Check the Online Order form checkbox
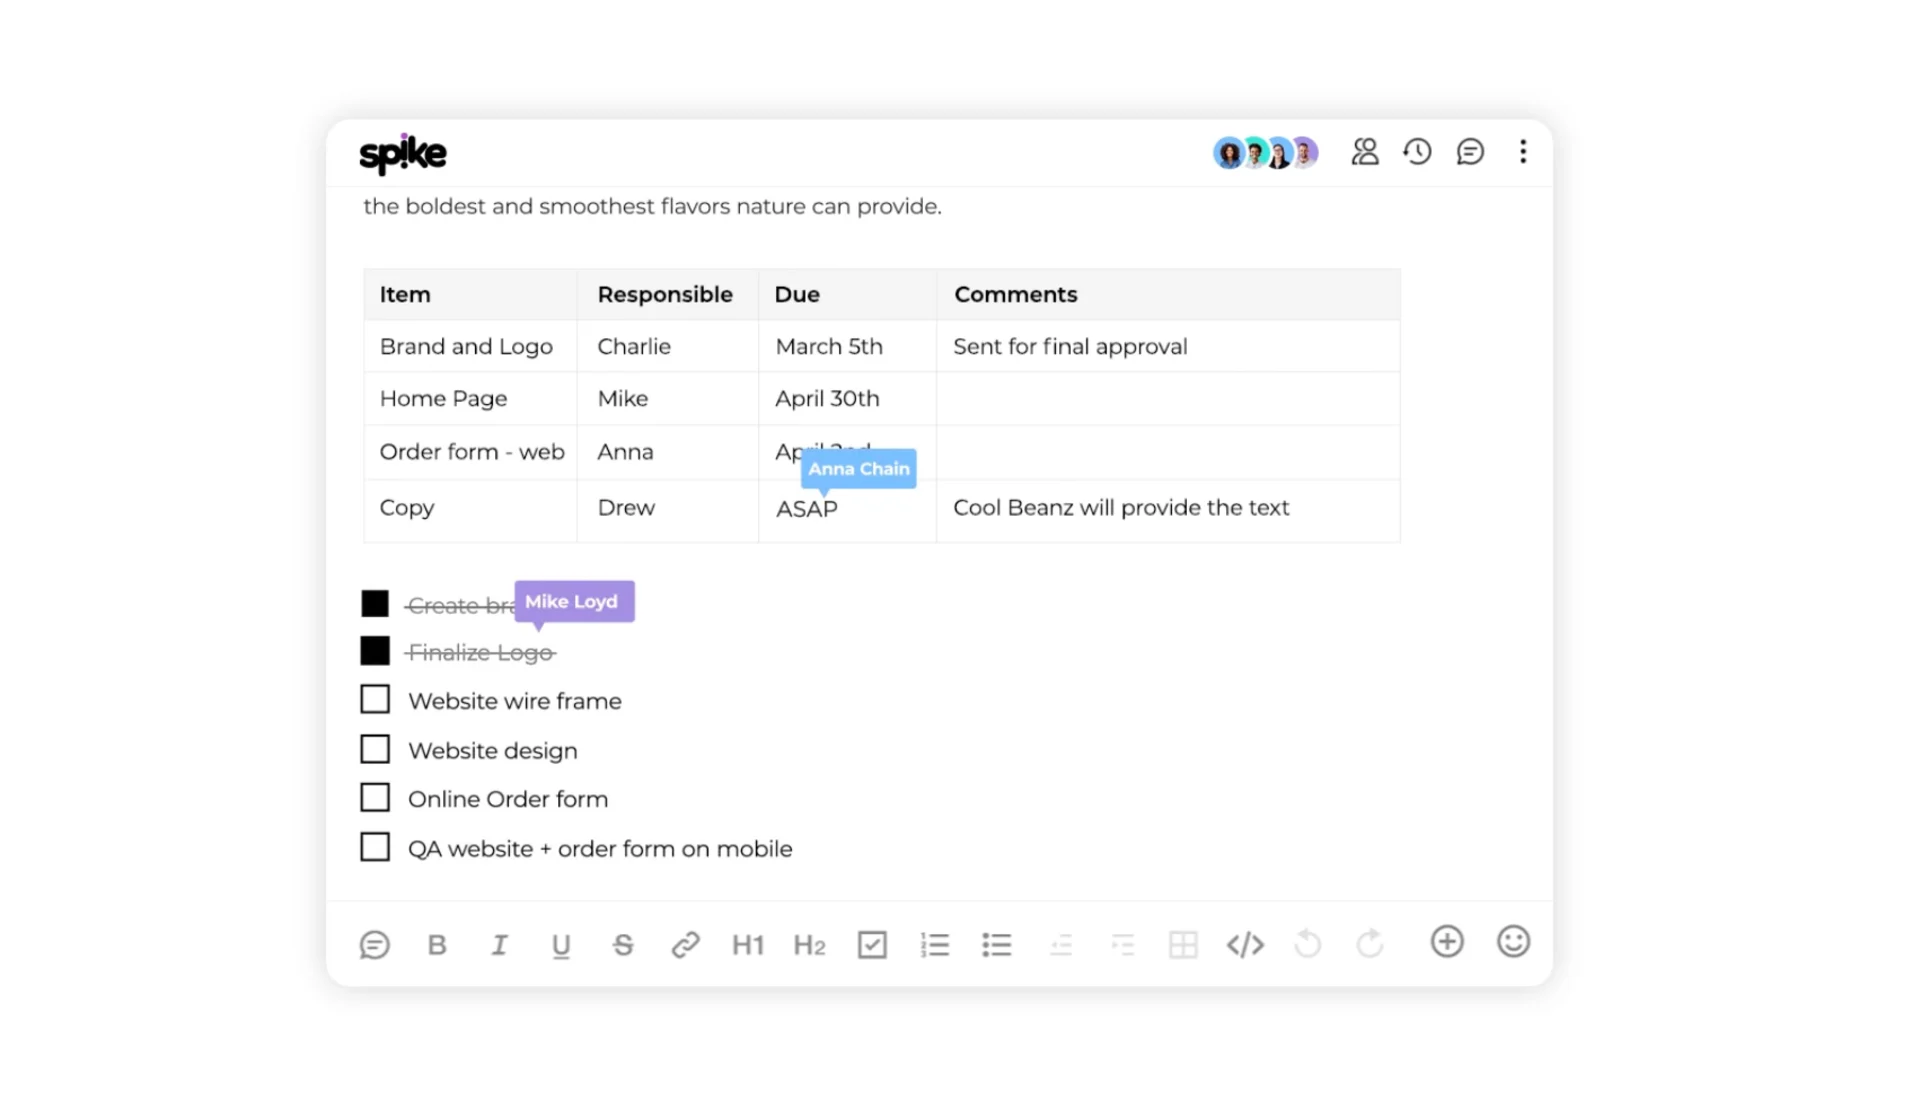Image resolution: width=1920 pixels, height=1117 pixels. [x=375, y=796]
